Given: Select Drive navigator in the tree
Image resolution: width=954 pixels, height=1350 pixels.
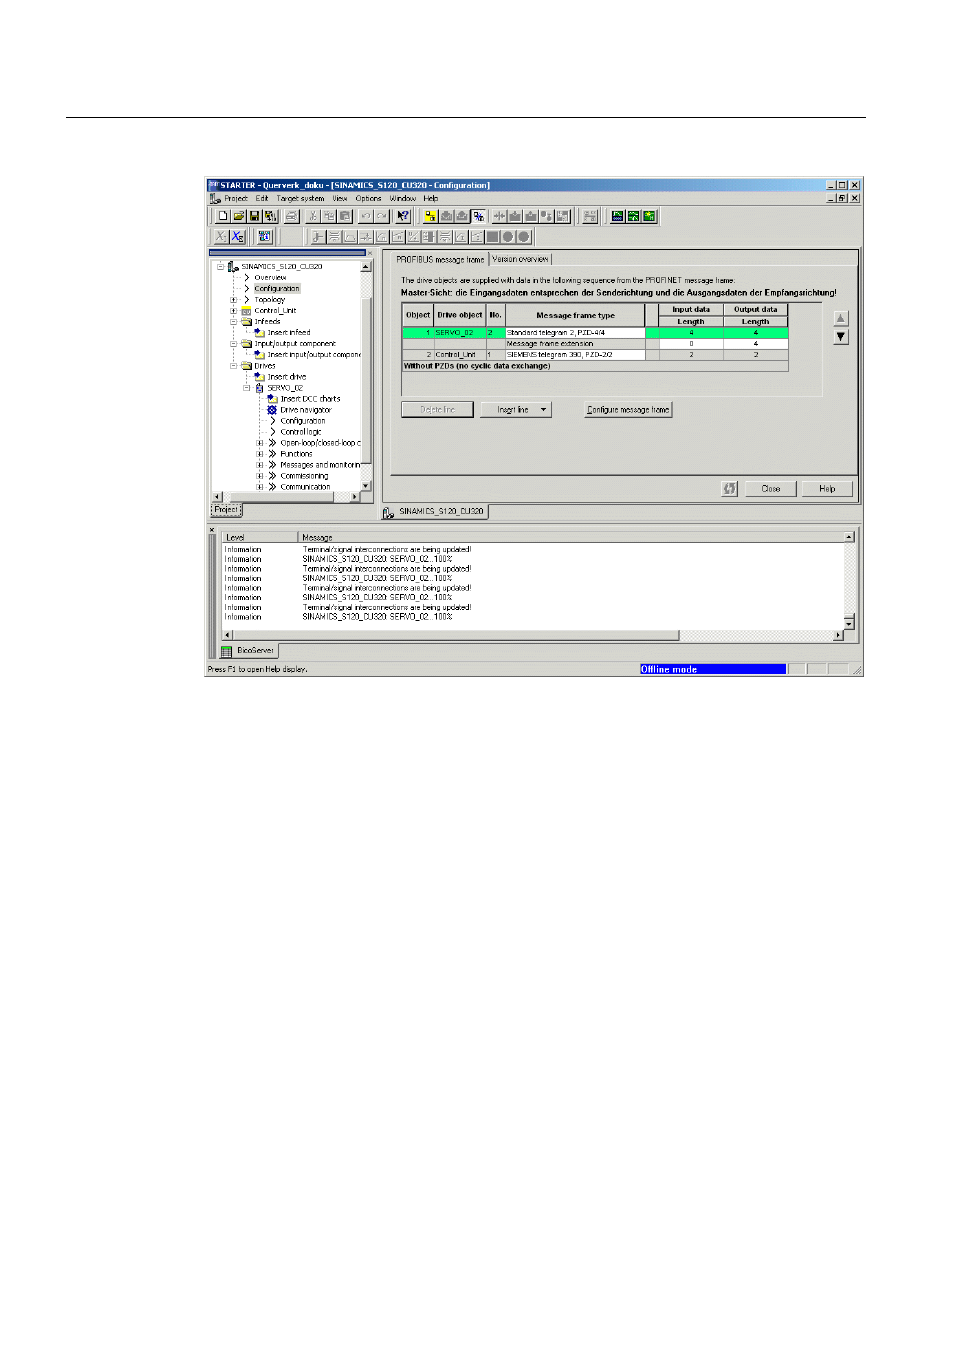Looking at the screenshot, I should pyautogui.click(x=306, y=410).
